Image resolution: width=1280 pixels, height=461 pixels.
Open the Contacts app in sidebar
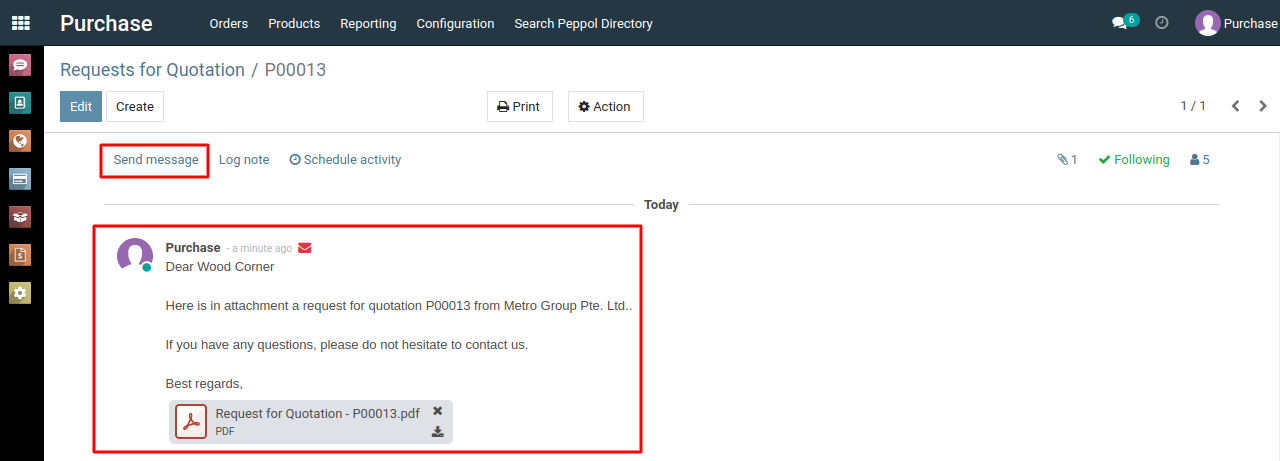coord(20,103)
